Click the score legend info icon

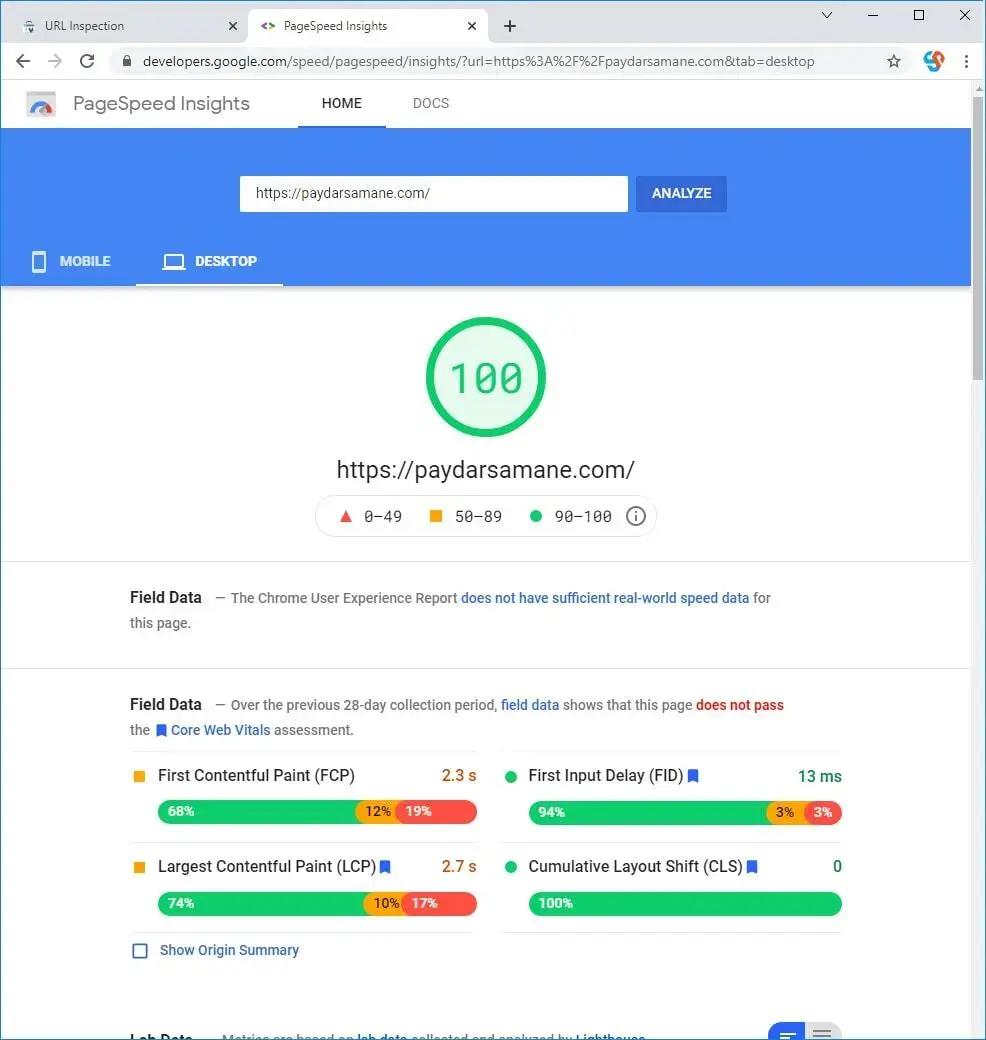(635, 516)
